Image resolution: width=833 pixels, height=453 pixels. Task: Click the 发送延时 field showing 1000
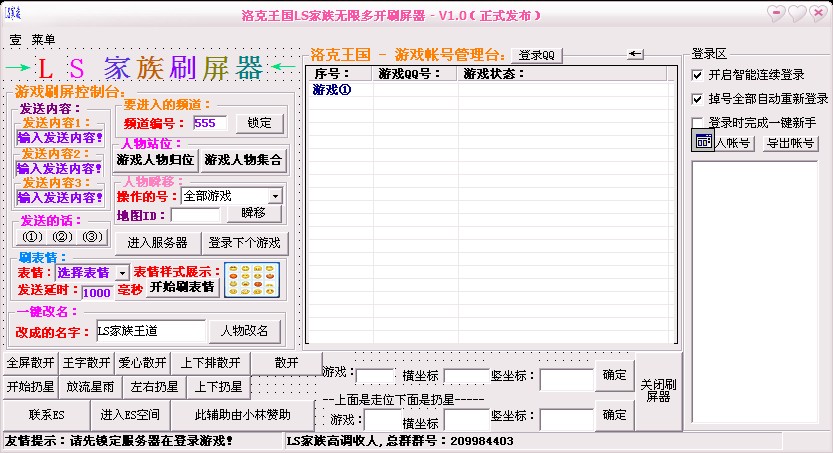pyautogui.click(x=97, y=293)
